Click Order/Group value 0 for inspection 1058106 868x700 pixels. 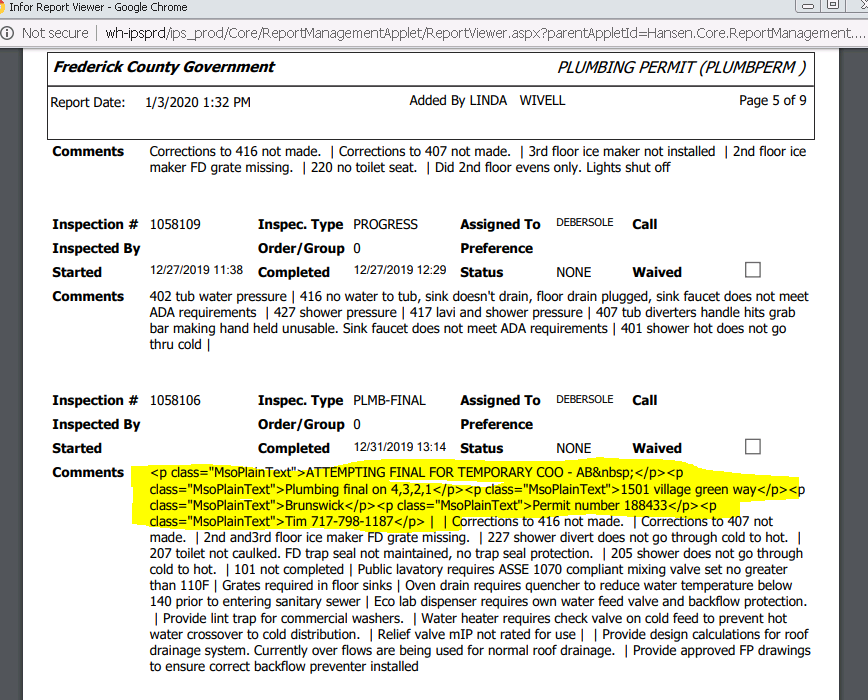point(357,425)
